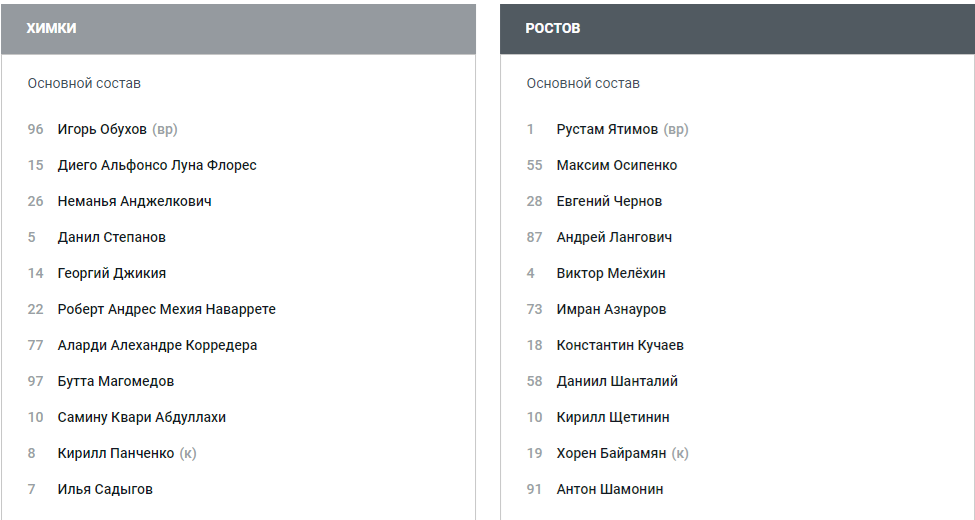This screenshot has width=975, height=520.
Task: Click the Ростов team header
Action: click(553, 28)
